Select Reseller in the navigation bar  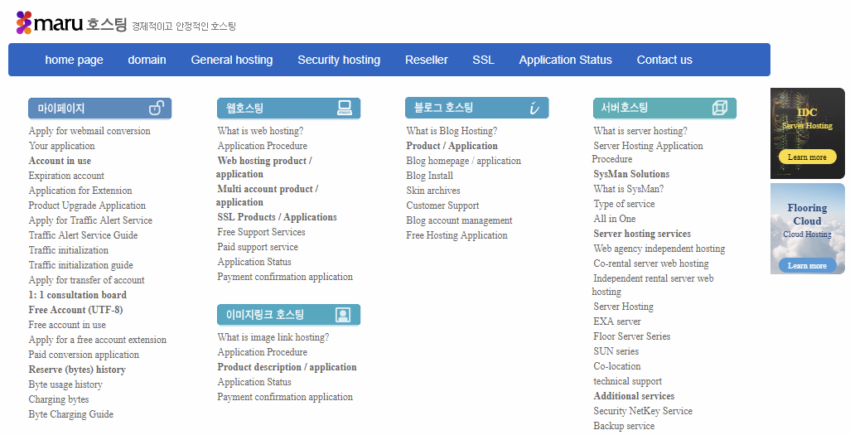click(426, 60)
